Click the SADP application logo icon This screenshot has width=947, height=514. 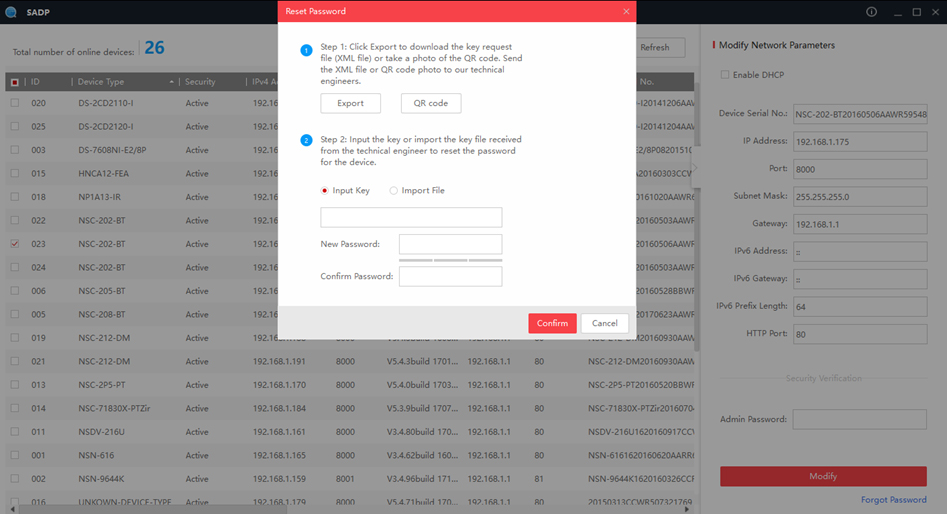pos(10,12)
